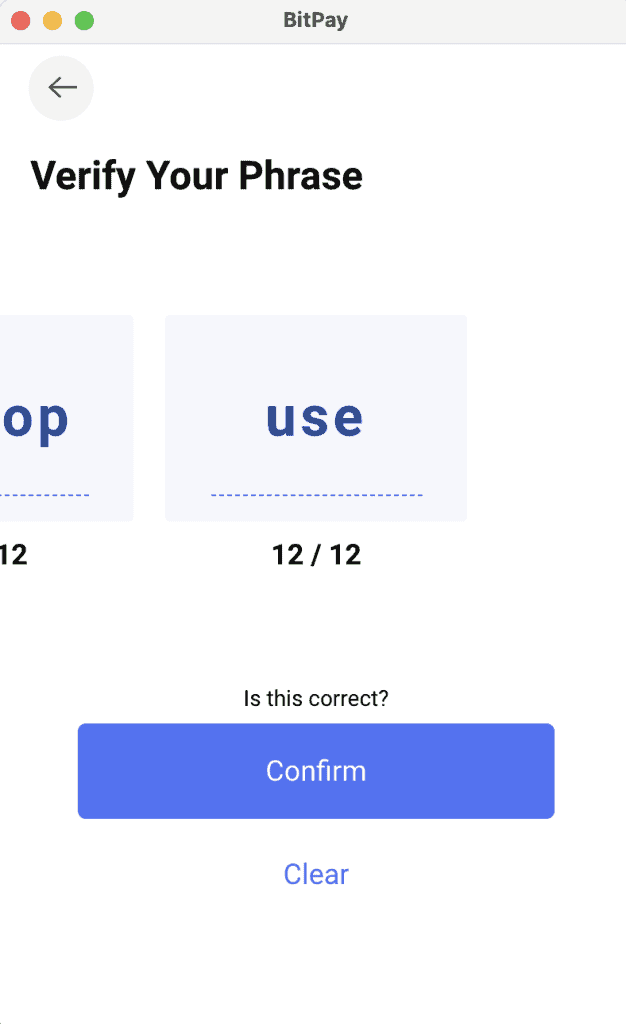Close the BitPay window
This screenshot has width=626, height=1024.
pos(21,21)
